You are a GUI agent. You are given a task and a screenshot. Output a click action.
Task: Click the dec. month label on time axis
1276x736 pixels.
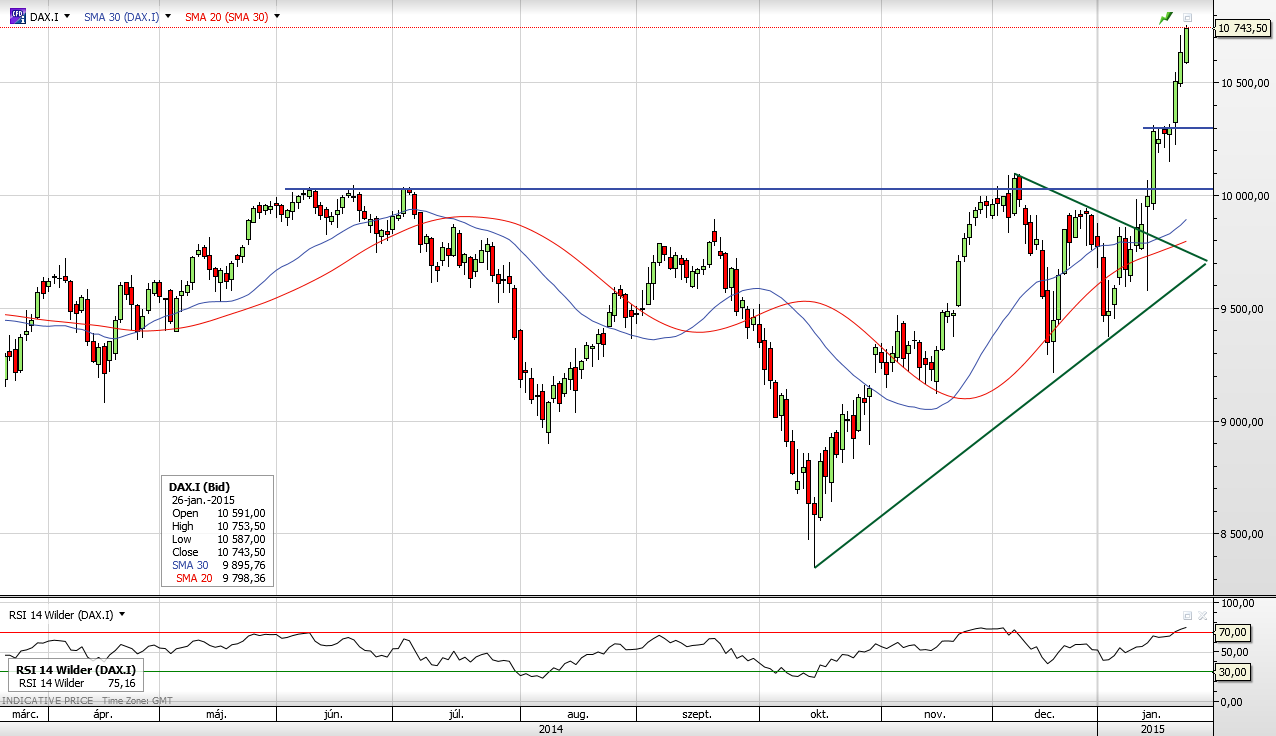[1045, 714]
